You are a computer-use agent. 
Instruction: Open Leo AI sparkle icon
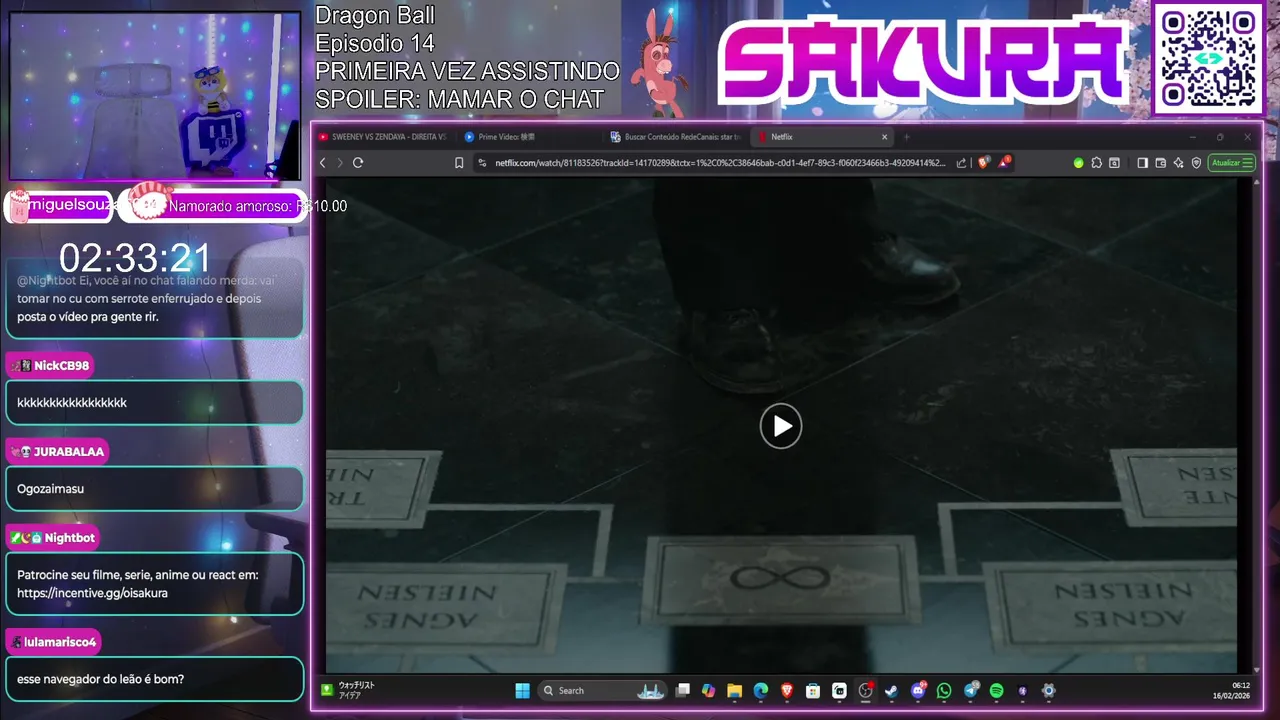click(1178, 163)
